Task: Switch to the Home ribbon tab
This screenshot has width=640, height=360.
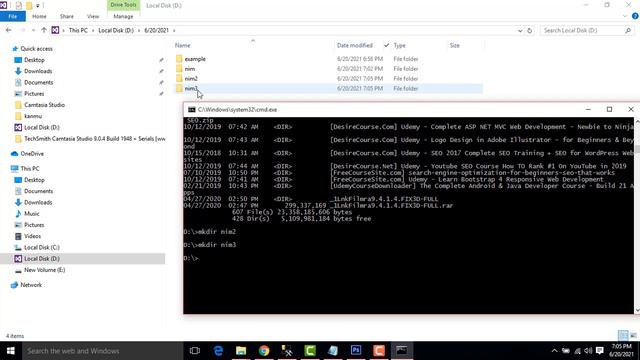Action: 39,16
